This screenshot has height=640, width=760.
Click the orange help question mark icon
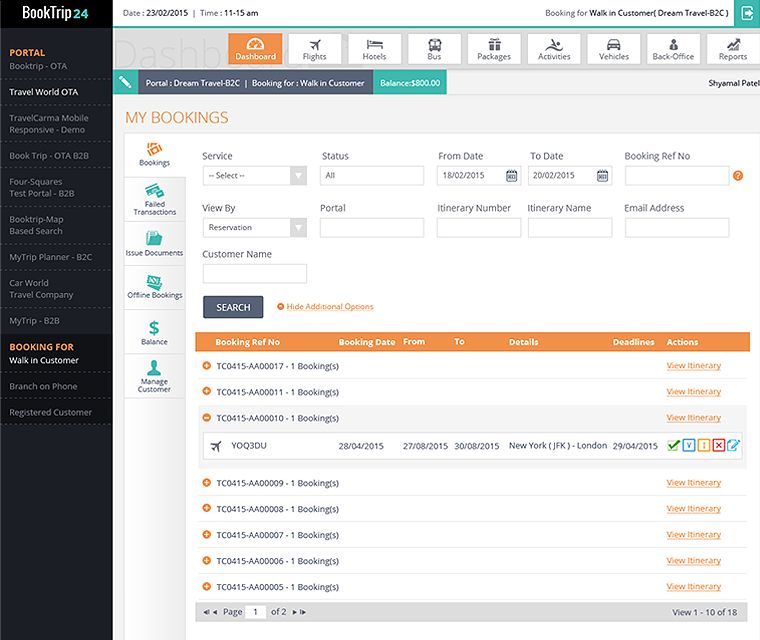738,176
